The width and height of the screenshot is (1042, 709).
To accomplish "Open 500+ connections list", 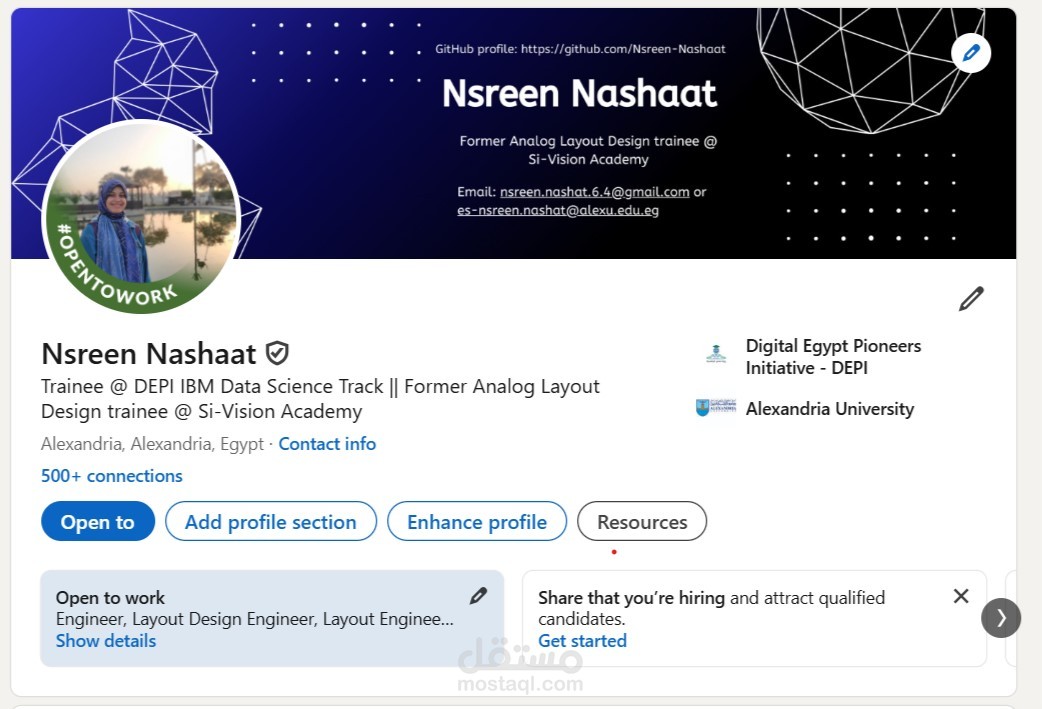I will 111,475.
